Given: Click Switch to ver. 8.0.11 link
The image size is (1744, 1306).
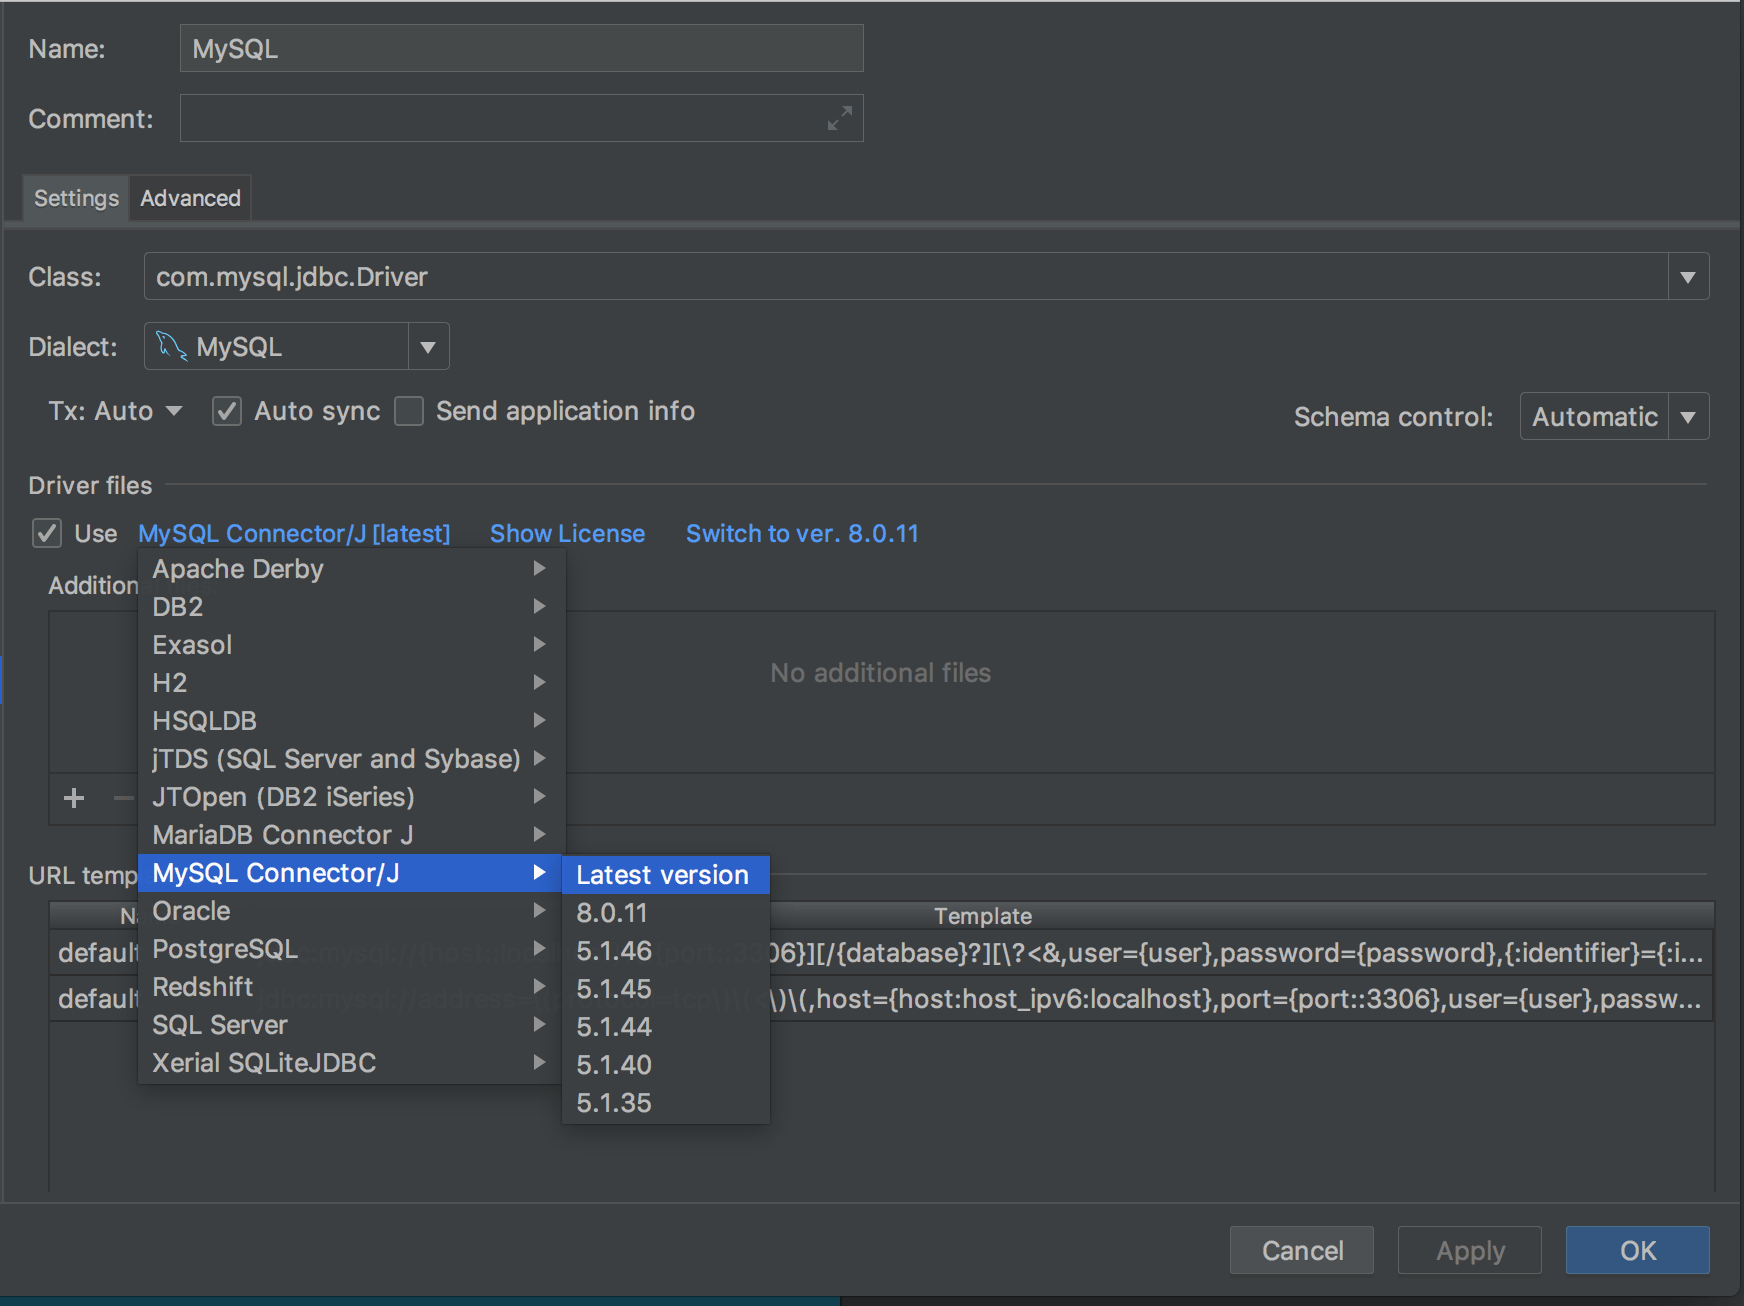Looking at the screenshot, I should (x=802, y=533).
